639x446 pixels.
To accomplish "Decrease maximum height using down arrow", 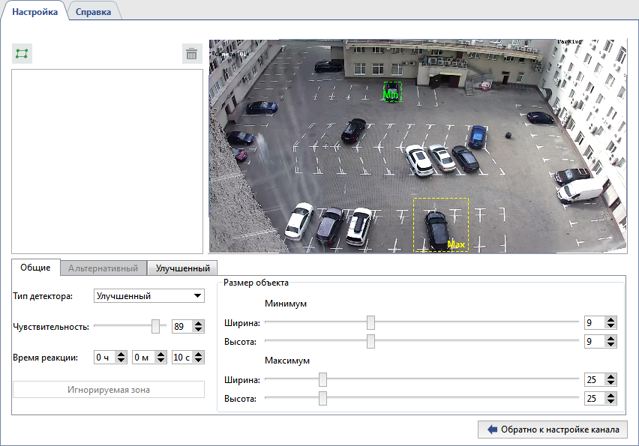I will pos(610,402).
